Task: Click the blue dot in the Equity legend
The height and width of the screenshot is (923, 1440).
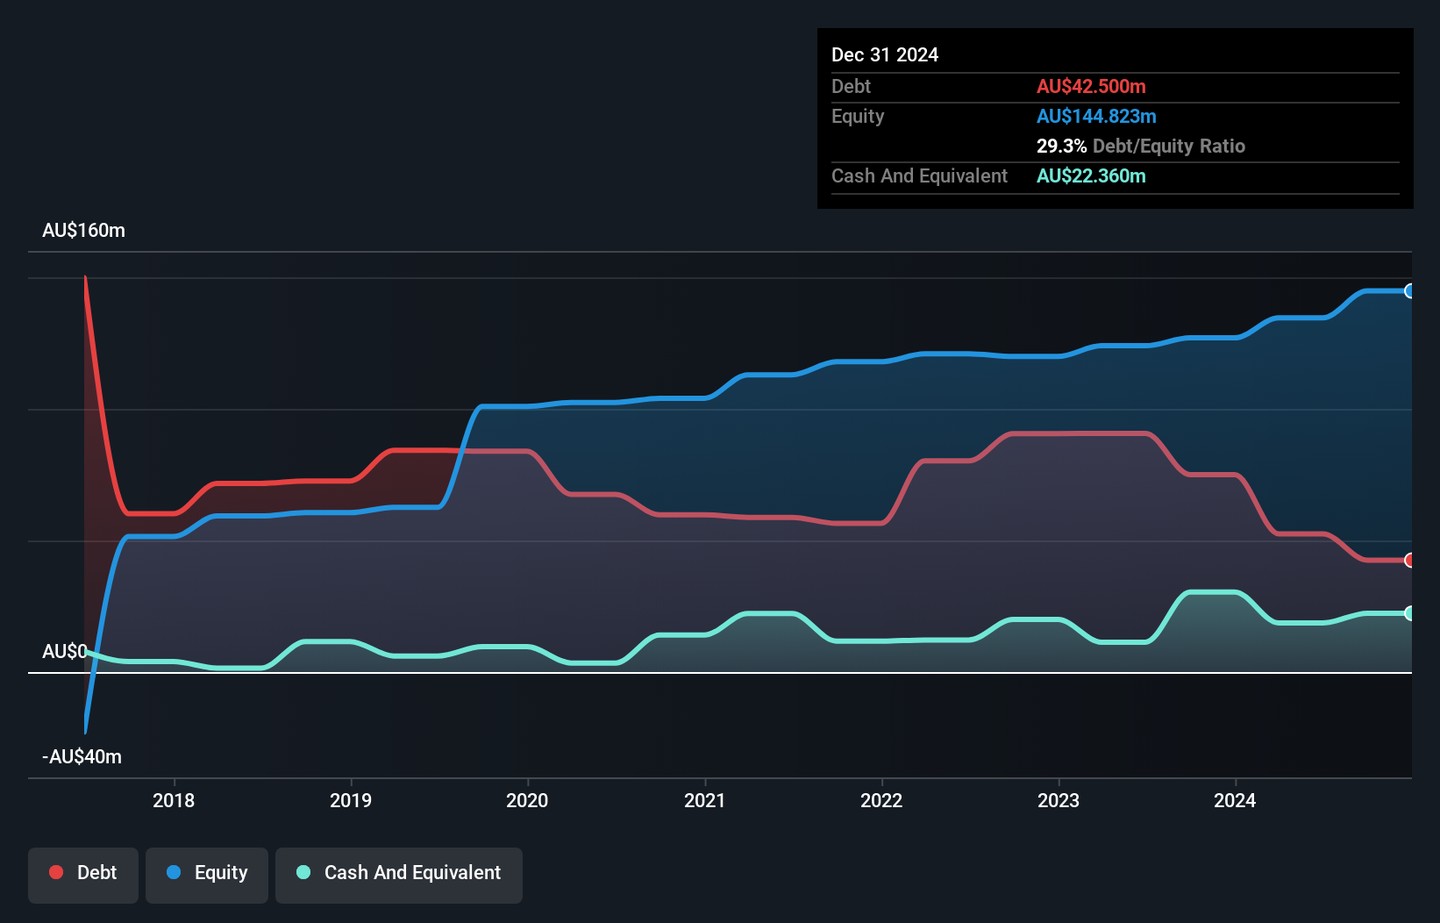Action: pyautogui.click(x=174, y=872)
